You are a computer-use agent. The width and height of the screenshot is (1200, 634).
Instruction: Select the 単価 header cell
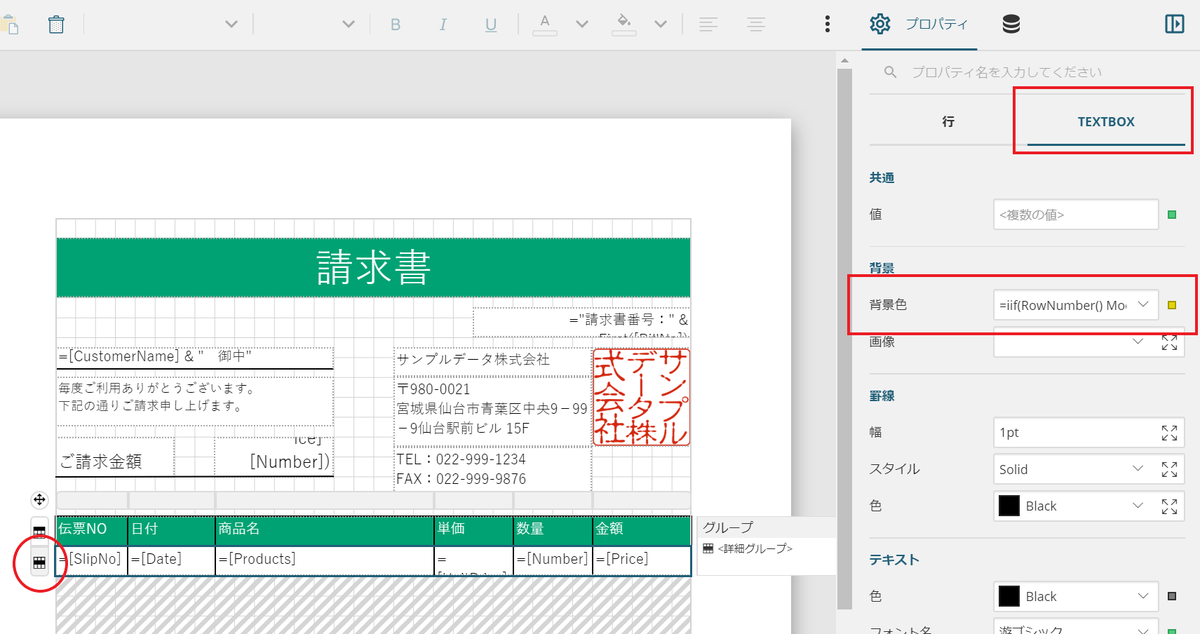474,530
